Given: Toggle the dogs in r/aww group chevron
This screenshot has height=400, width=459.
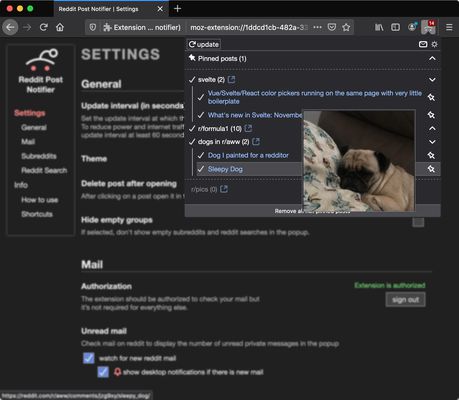Looking at the screenshot, I should click(x=432, y=142).
